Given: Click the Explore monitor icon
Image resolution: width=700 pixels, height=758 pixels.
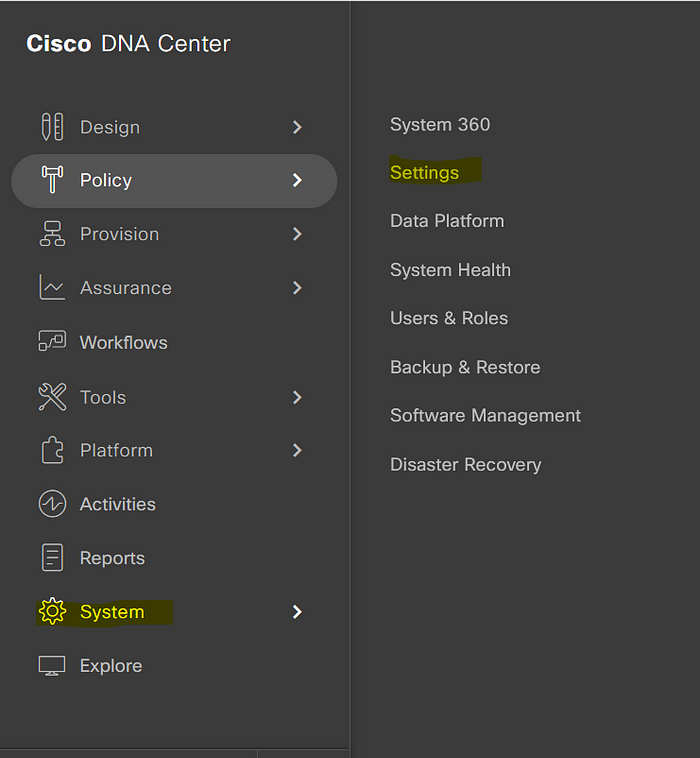Looking at the screenshot, I should tap(52, 666).
